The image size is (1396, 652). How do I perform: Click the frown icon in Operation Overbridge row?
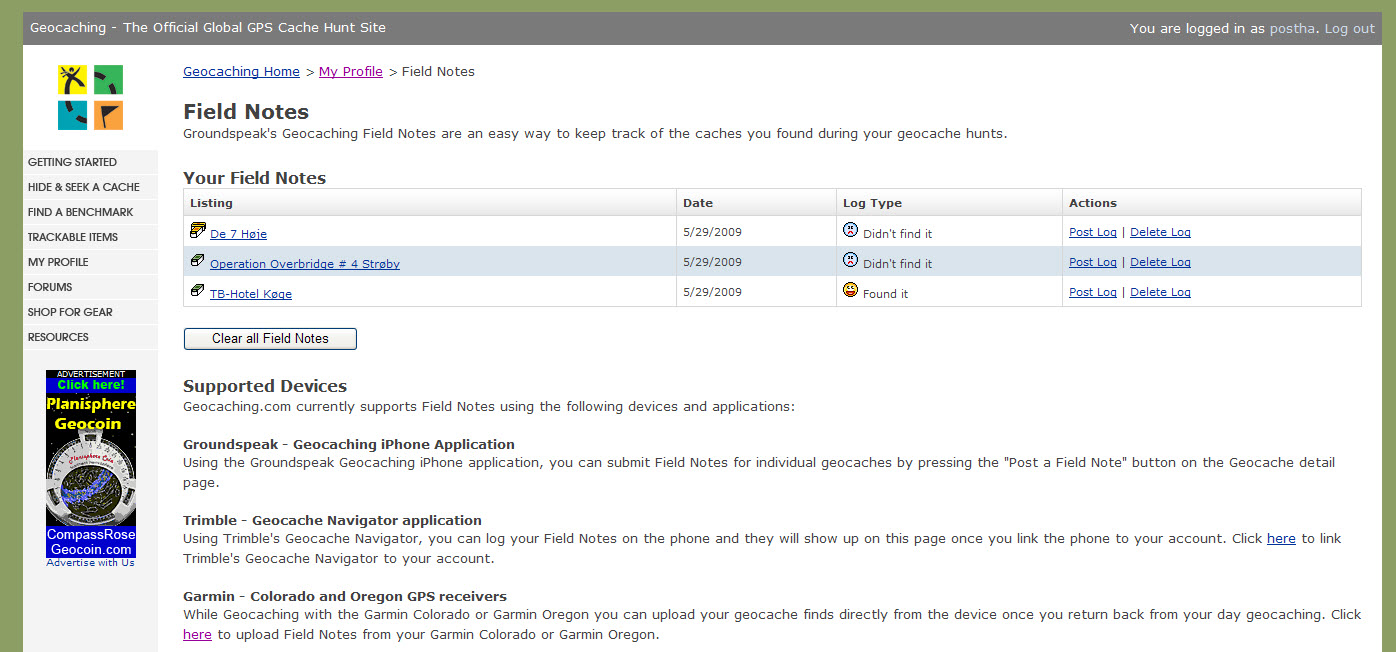pyautogui.click(x=851, y=260)
